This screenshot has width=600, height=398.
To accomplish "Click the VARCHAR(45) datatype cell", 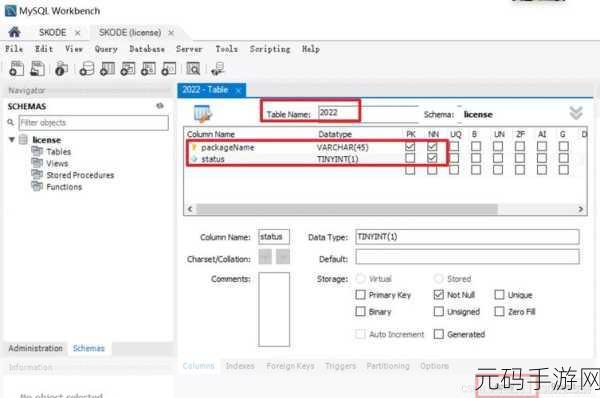I will pos(342,147).
